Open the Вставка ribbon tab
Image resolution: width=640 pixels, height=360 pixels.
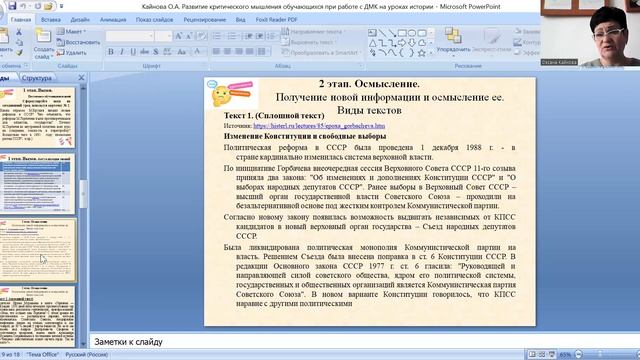pos(51,20)
